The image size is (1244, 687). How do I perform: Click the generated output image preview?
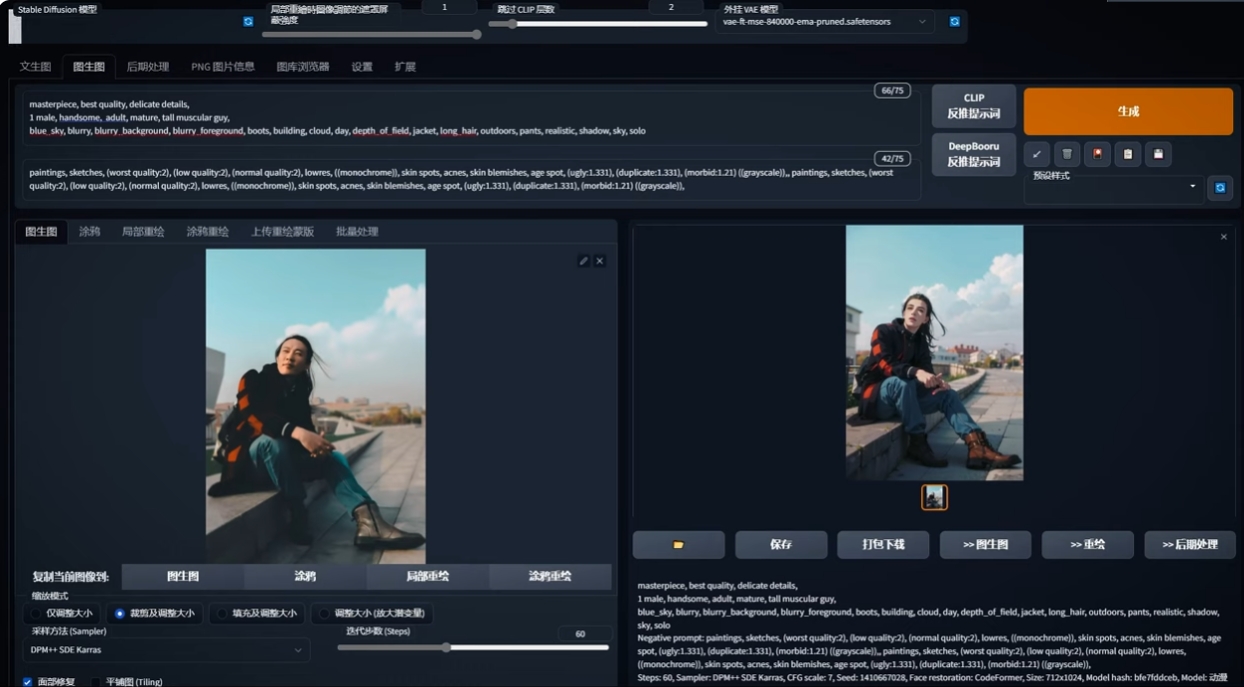tap(934, 353)
